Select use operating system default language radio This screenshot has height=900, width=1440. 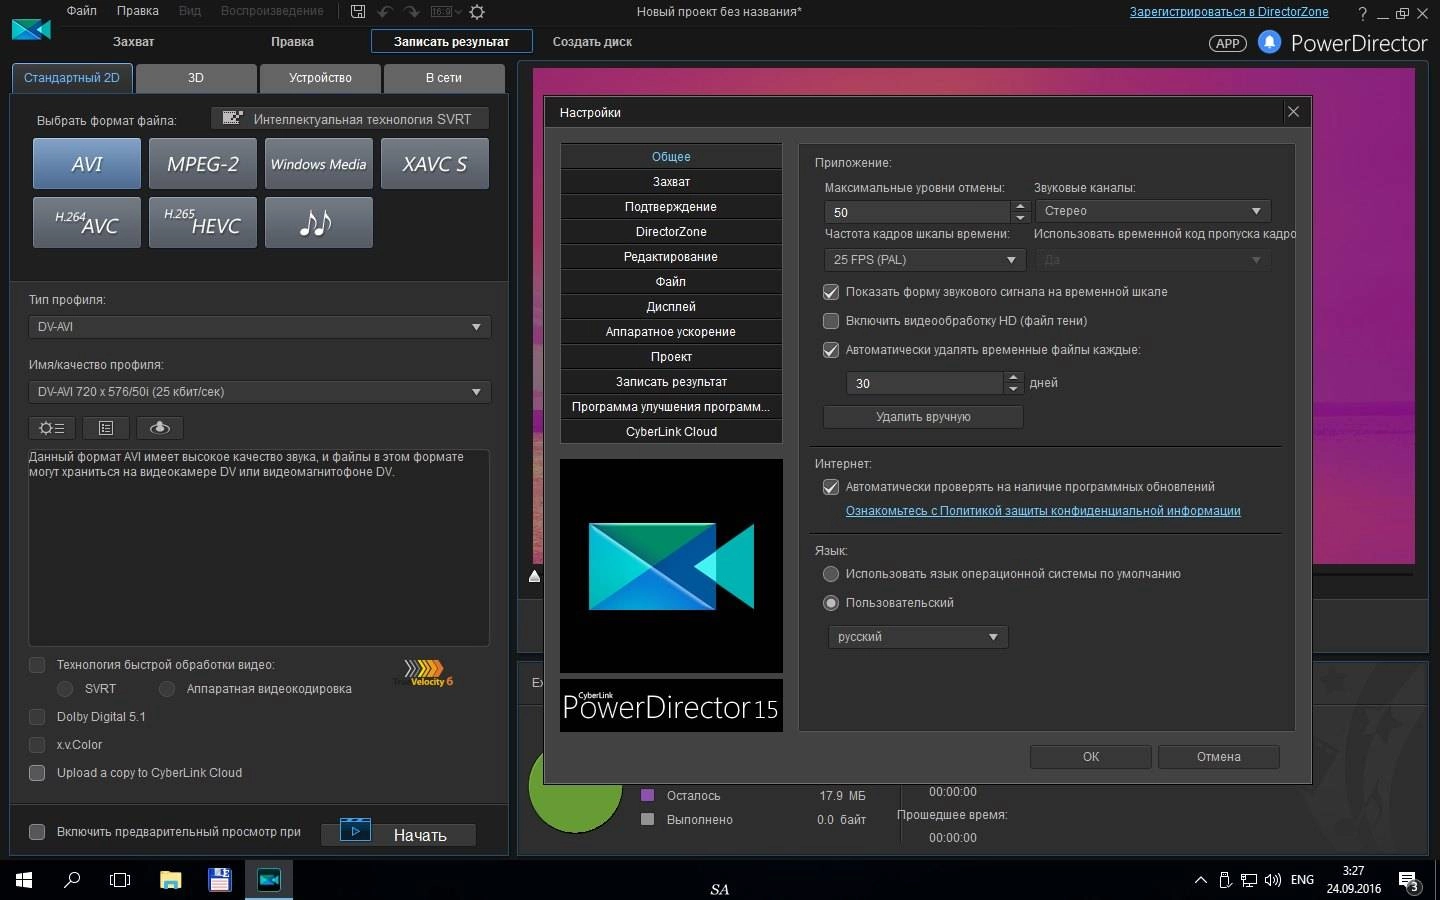(x=830, y=574)
